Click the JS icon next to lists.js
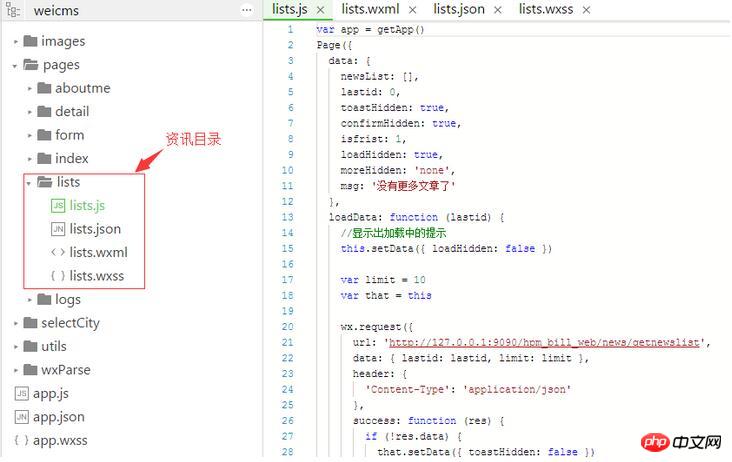732x462 pixels. pyautogui.click(x=58, y=206)
